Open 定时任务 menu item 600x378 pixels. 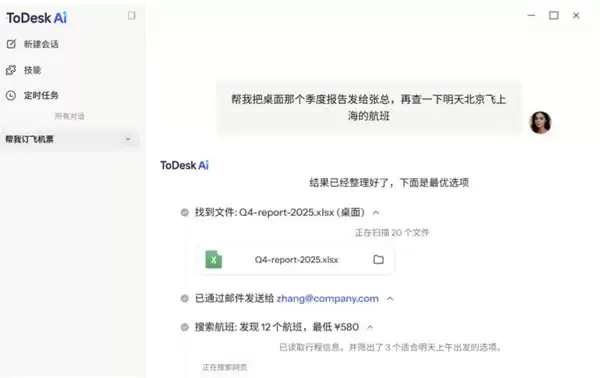pyautogui.click(x=41, y=95)
